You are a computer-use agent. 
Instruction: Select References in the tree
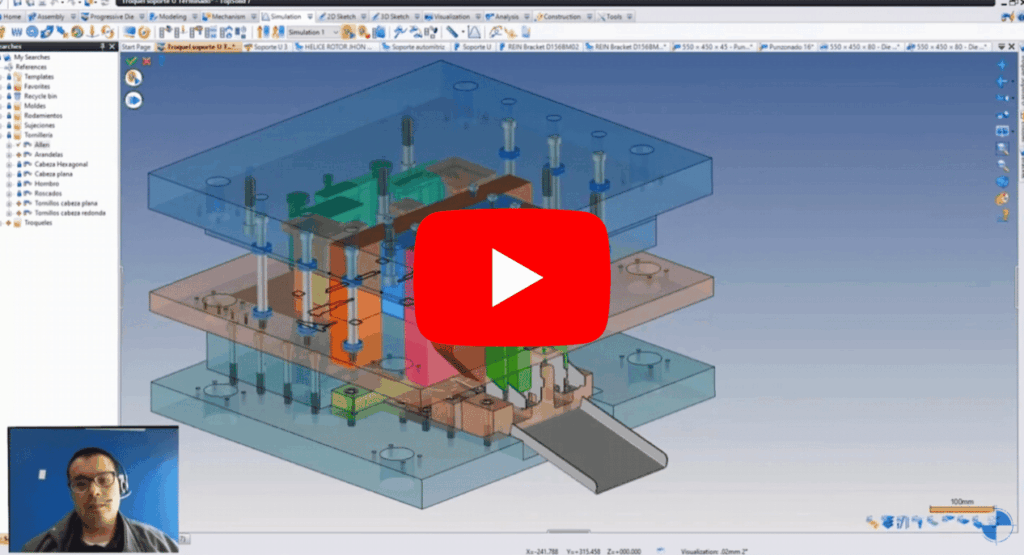click(x=31, y=67)
